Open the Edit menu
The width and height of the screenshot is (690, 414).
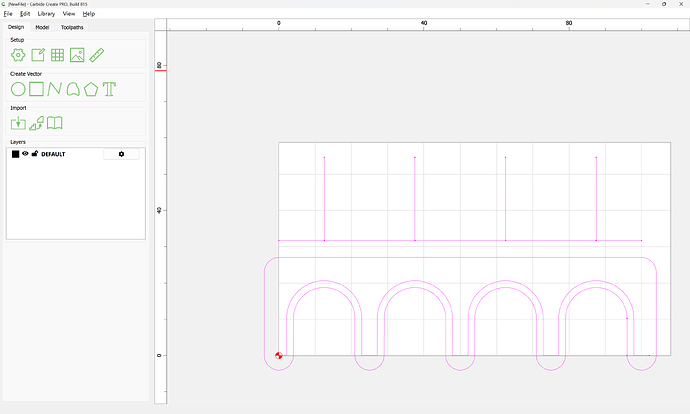[x=25, y=14]
